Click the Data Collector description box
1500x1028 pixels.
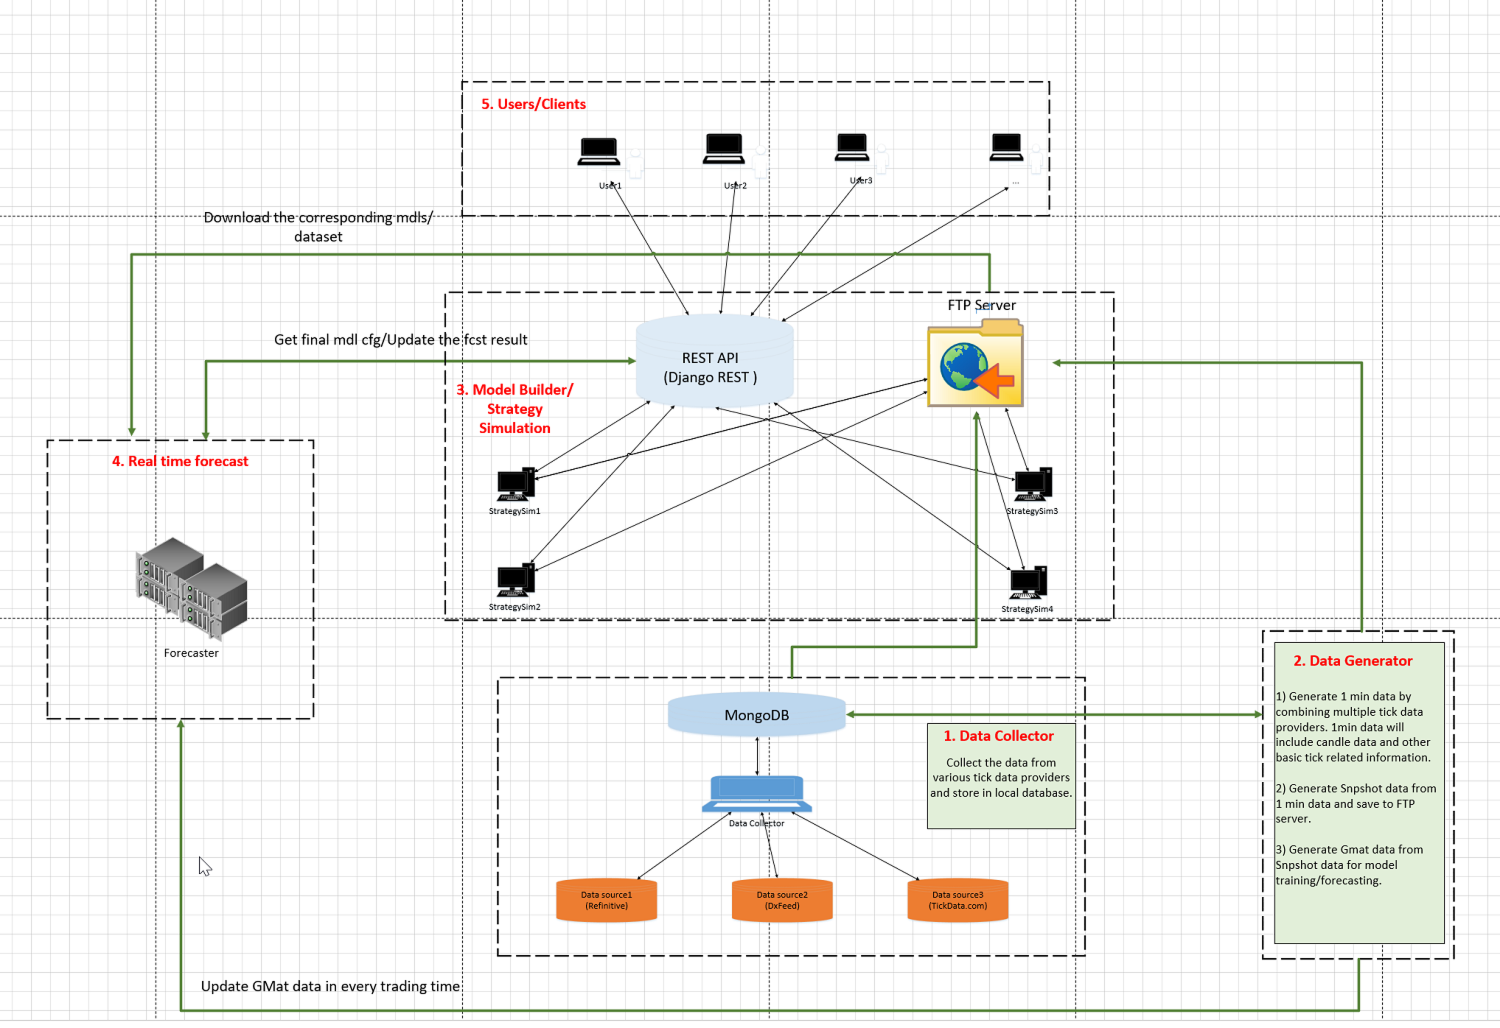pyautogui.click(x=1001, y=776)
